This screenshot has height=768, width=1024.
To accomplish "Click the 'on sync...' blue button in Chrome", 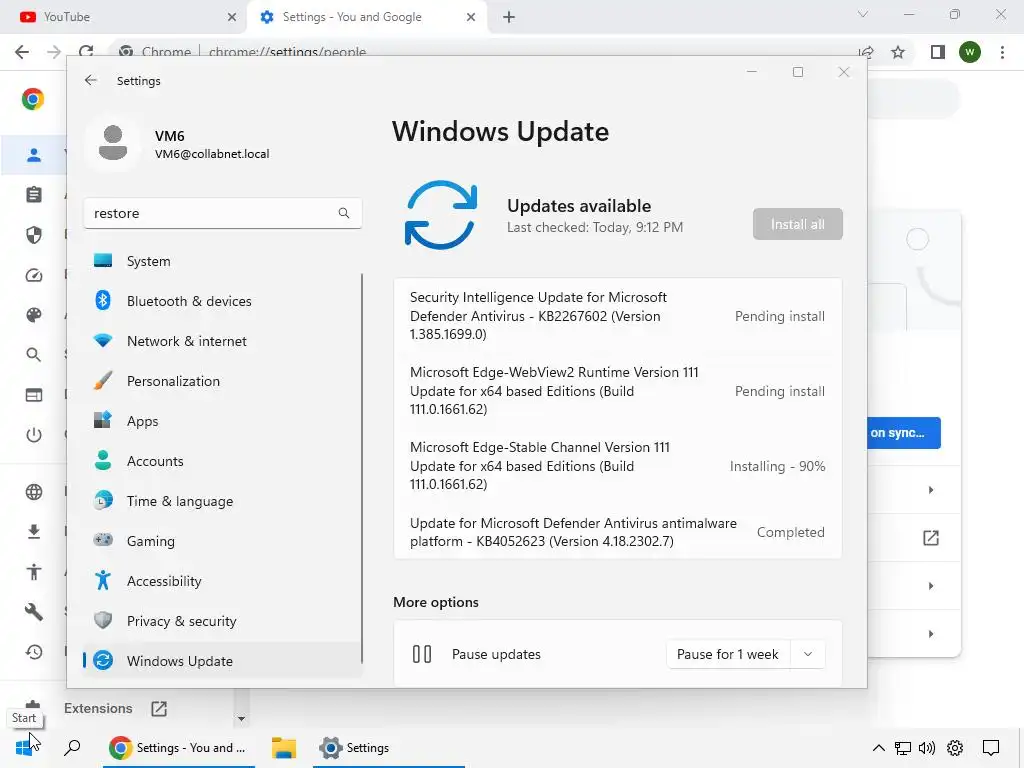I will pyautogui.click(x=904, y=433).
